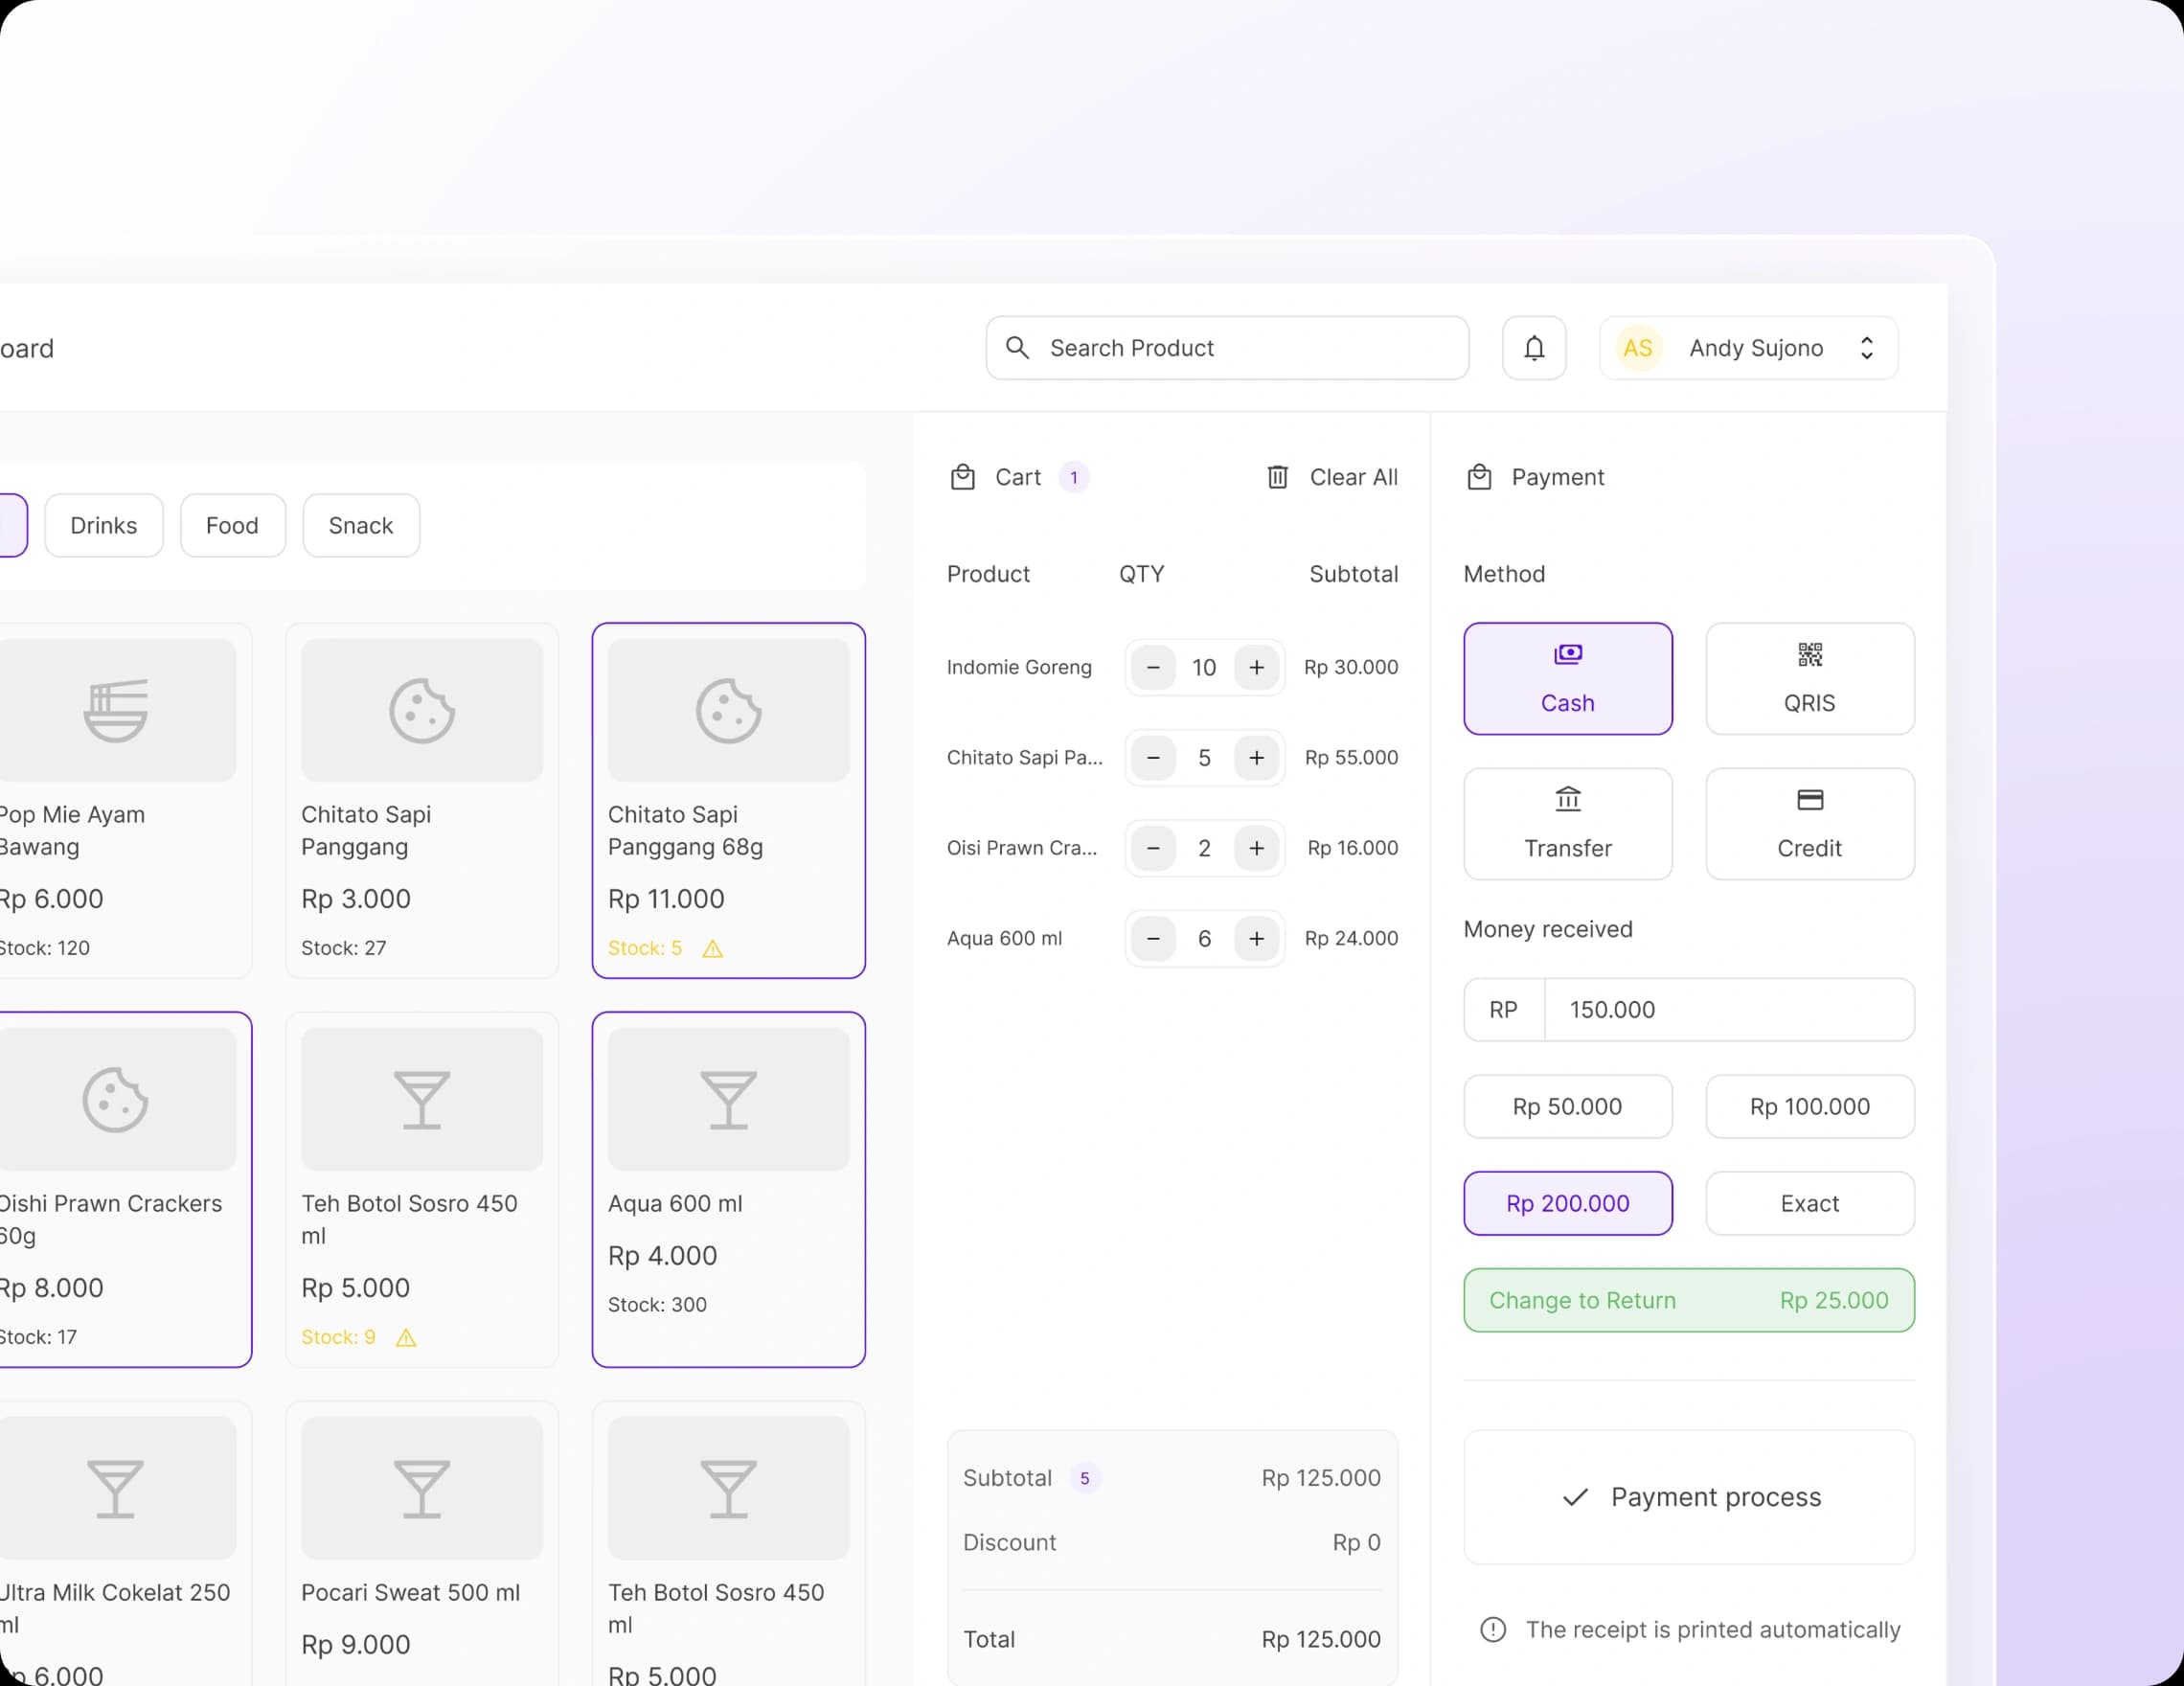Open the notifications bell
The image size is (2184, 1686).
point(1534,348)
